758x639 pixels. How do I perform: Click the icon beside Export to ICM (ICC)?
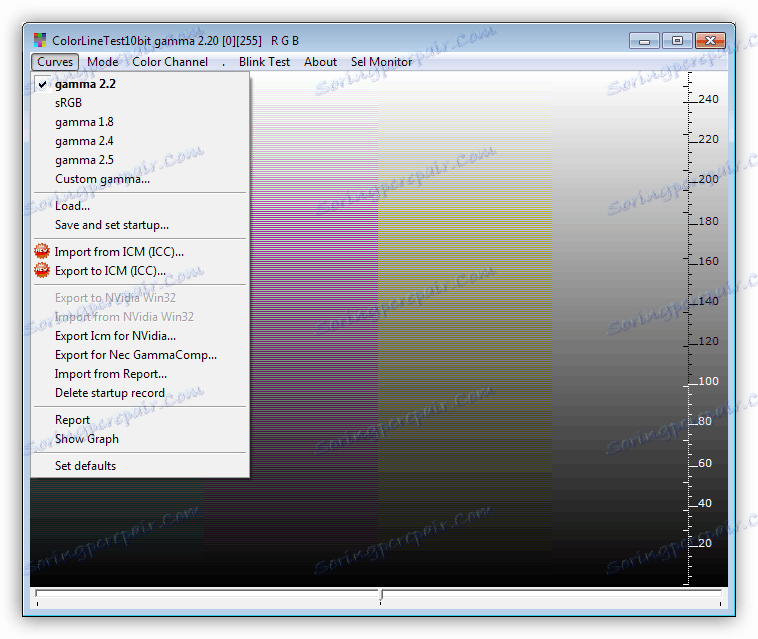(42, 271)
